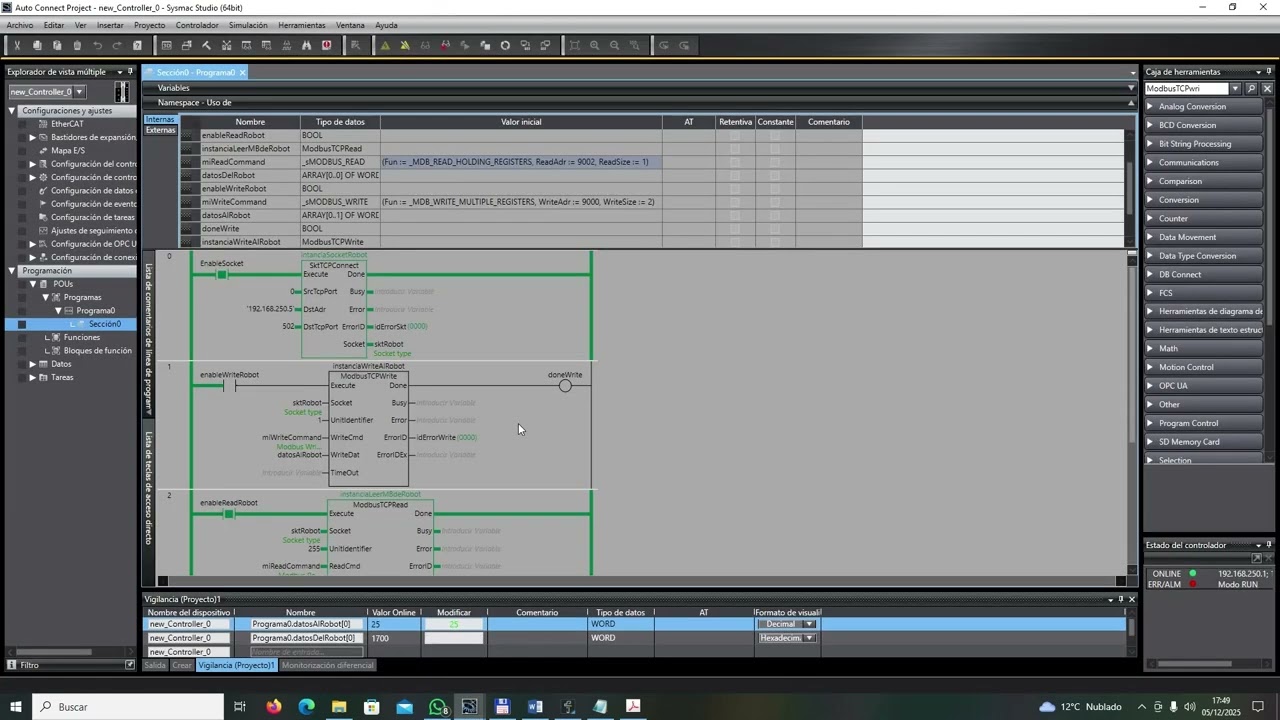Toggle the enableWriteRobot contact in rung 1
1280x720 pixels.
(x=229, y=386)
